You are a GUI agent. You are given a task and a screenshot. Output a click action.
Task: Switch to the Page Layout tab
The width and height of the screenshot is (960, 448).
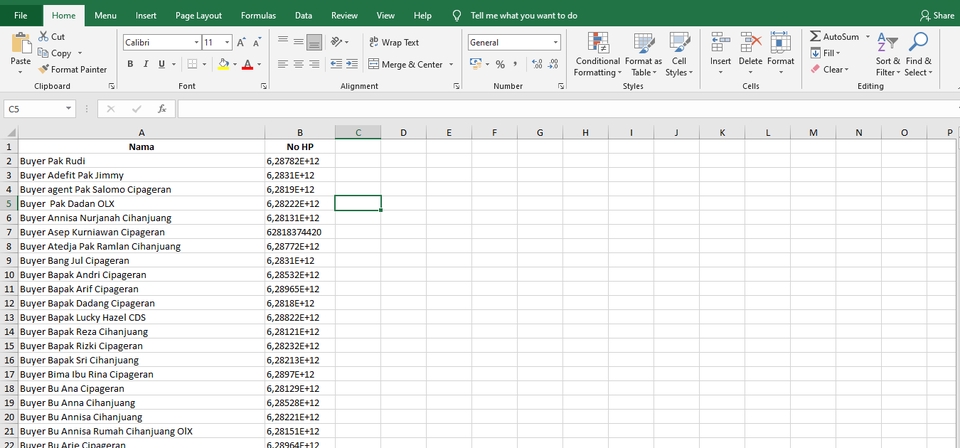pos(198,15)
